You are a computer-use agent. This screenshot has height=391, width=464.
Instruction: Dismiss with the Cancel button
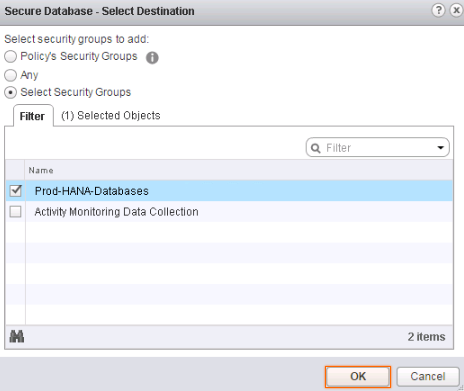(428, 376)
